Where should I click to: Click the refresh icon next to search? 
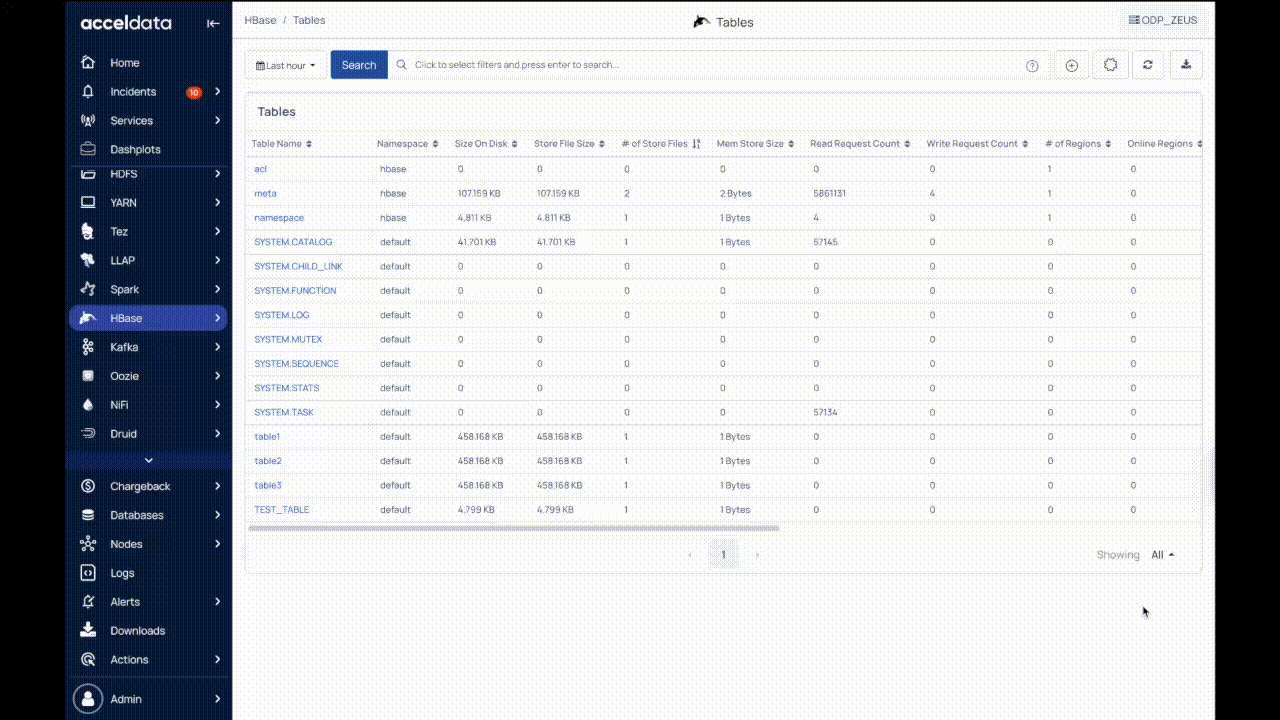coord(1148,65)
